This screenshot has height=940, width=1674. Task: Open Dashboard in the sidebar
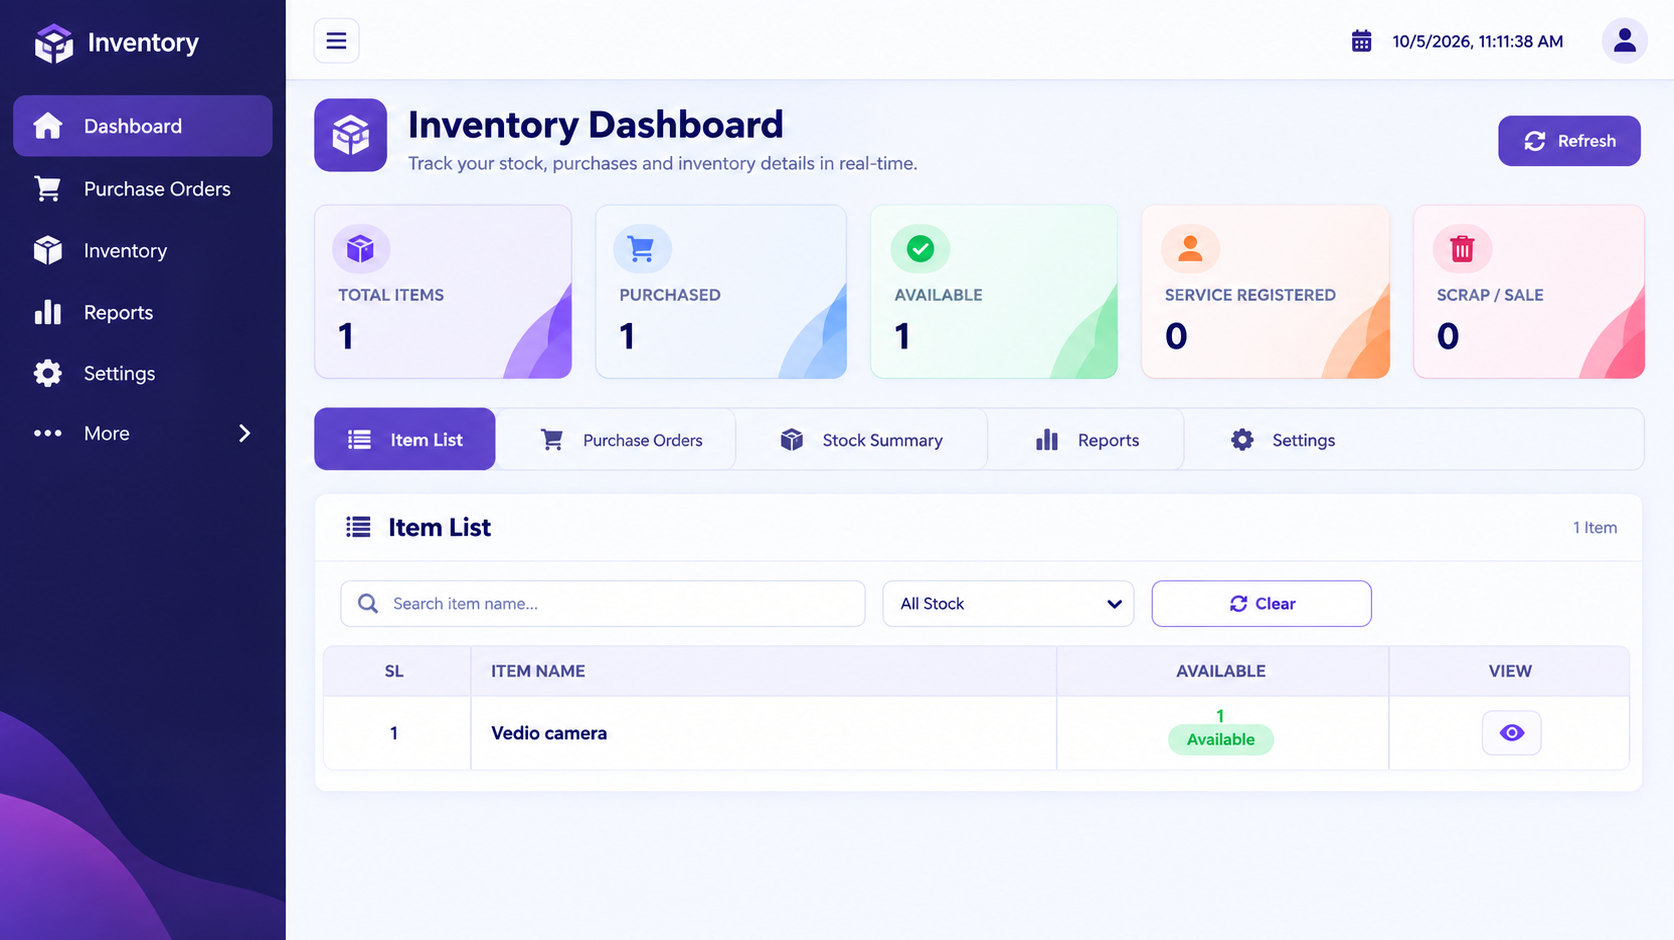tap(142, 126)
